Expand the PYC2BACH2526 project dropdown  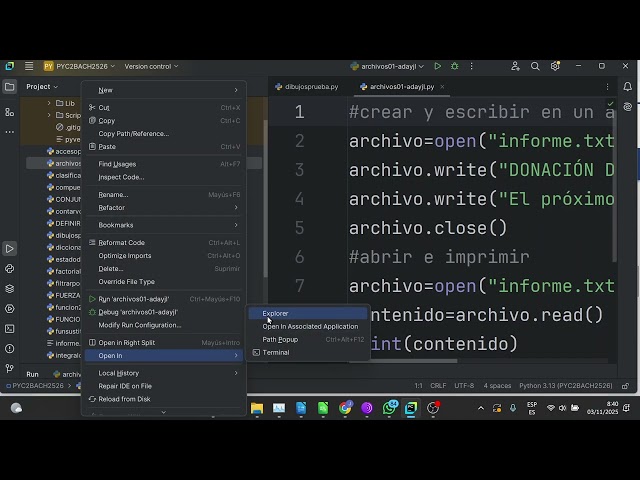(x=80, y=66)
